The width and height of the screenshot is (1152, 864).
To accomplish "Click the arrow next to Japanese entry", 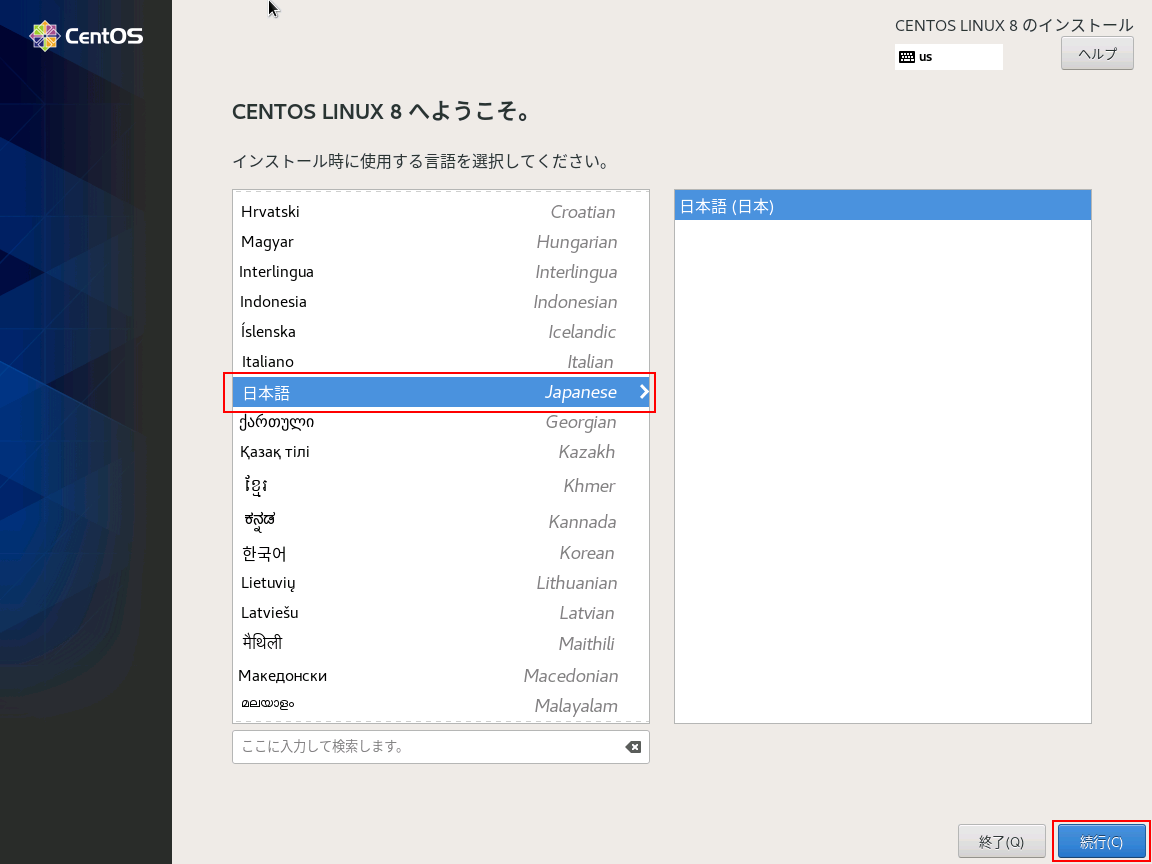I will [643, 392].
